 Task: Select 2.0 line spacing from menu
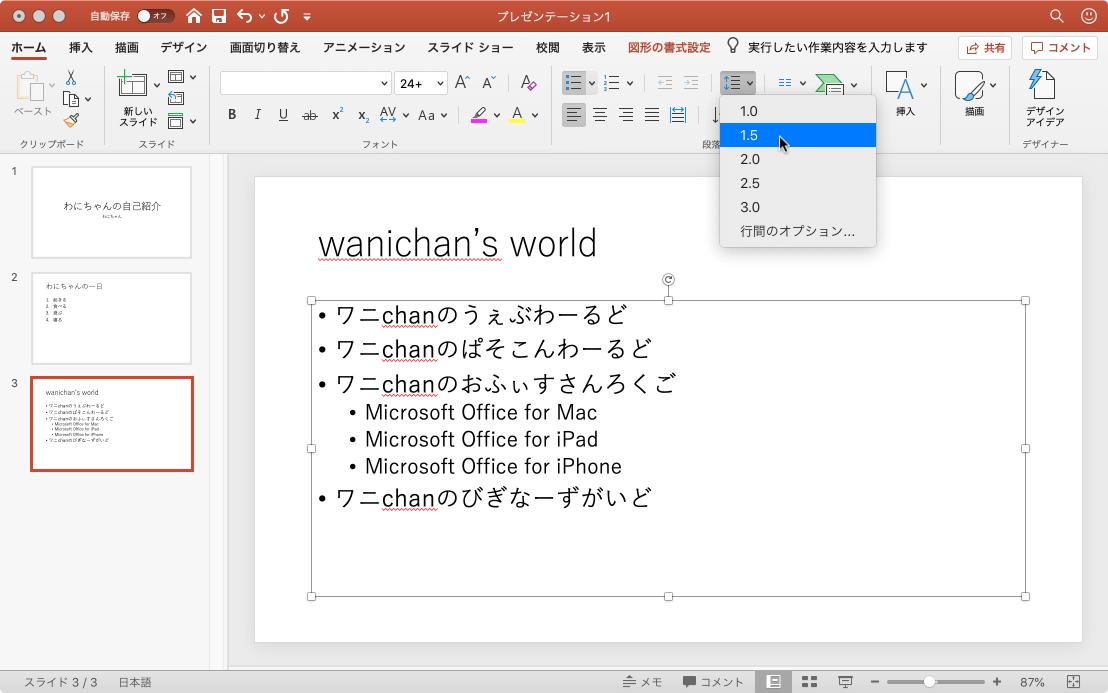[750, 159]
